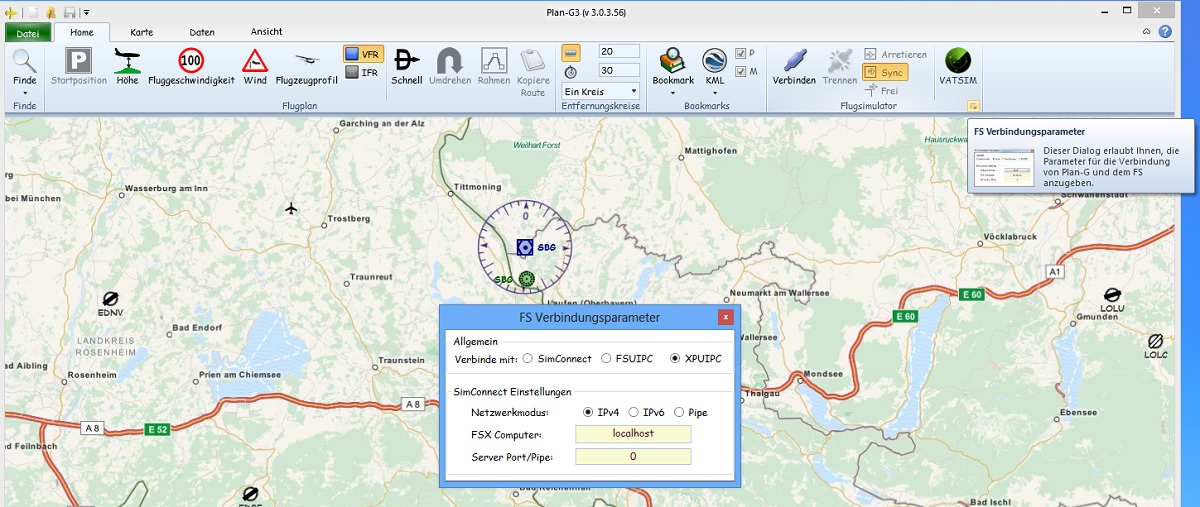This screenshot has height=507, width=1200.
Task: Click the Verbinden connect icon
Action: 794,59
